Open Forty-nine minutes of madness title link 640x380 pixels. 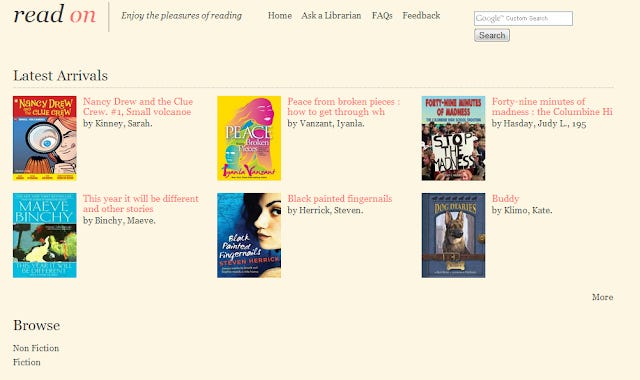[x=552, y=107]
